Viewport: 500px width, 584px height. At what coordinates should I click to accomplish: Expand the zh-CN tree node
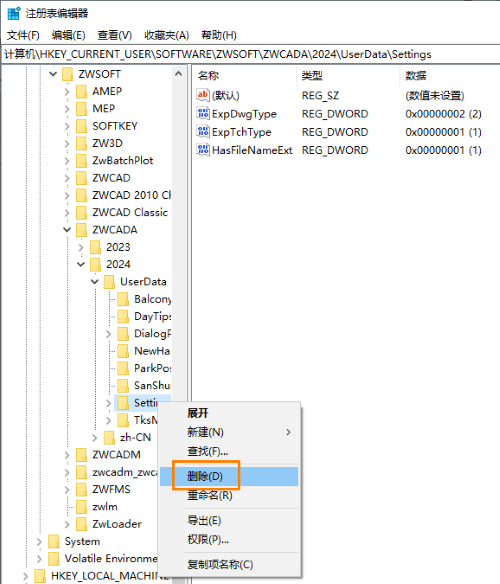tap(95, 438)
